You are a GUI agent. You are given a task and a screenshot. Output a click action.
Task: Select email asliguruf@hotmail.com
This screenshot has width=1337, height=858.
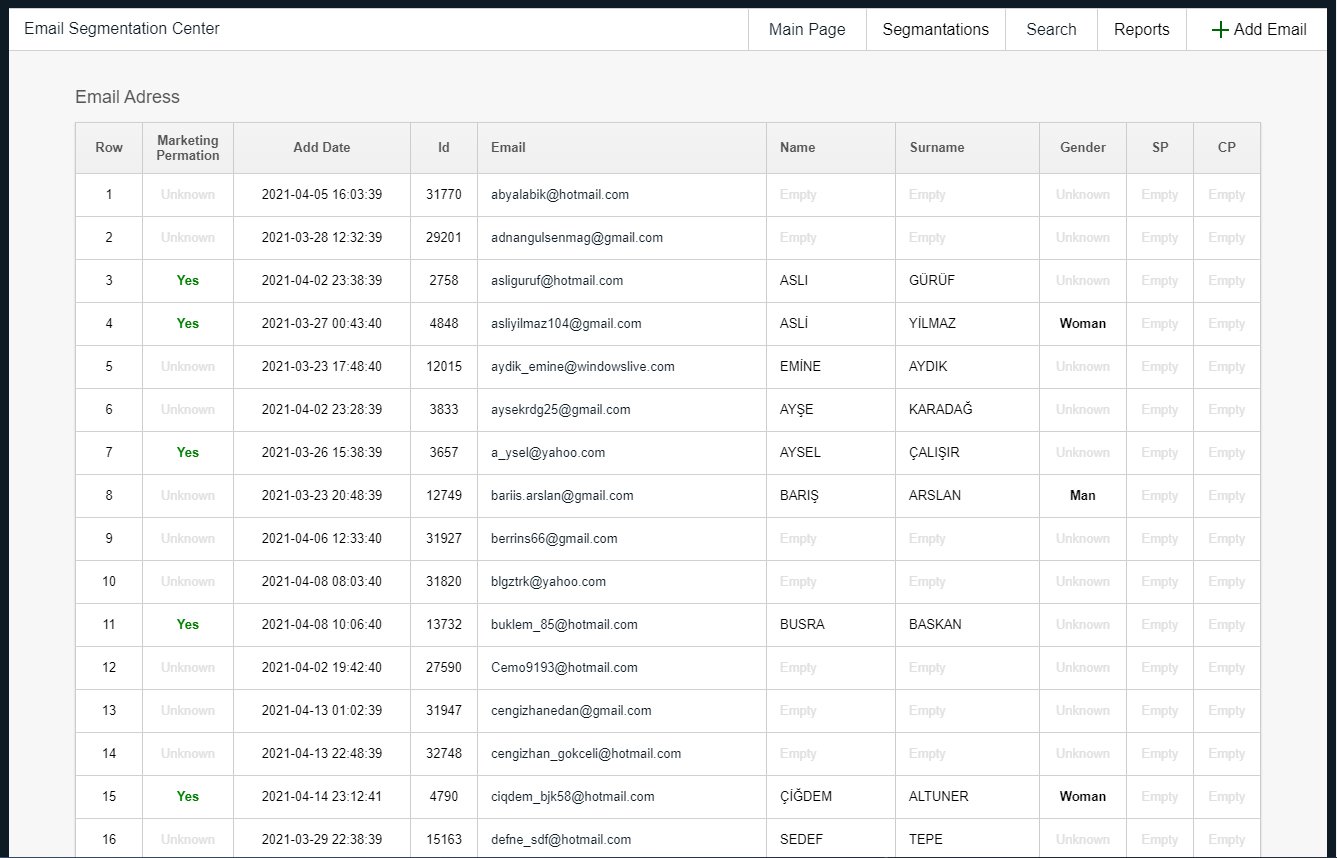557,281
